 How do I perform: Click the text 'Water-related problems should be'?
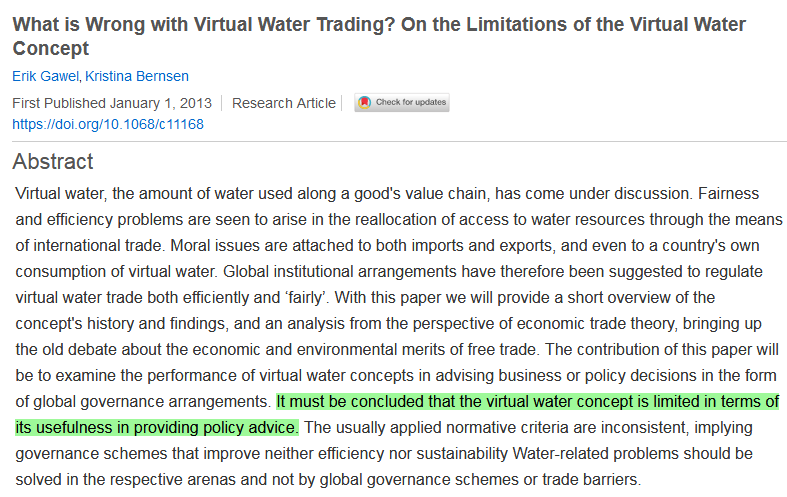632,453
